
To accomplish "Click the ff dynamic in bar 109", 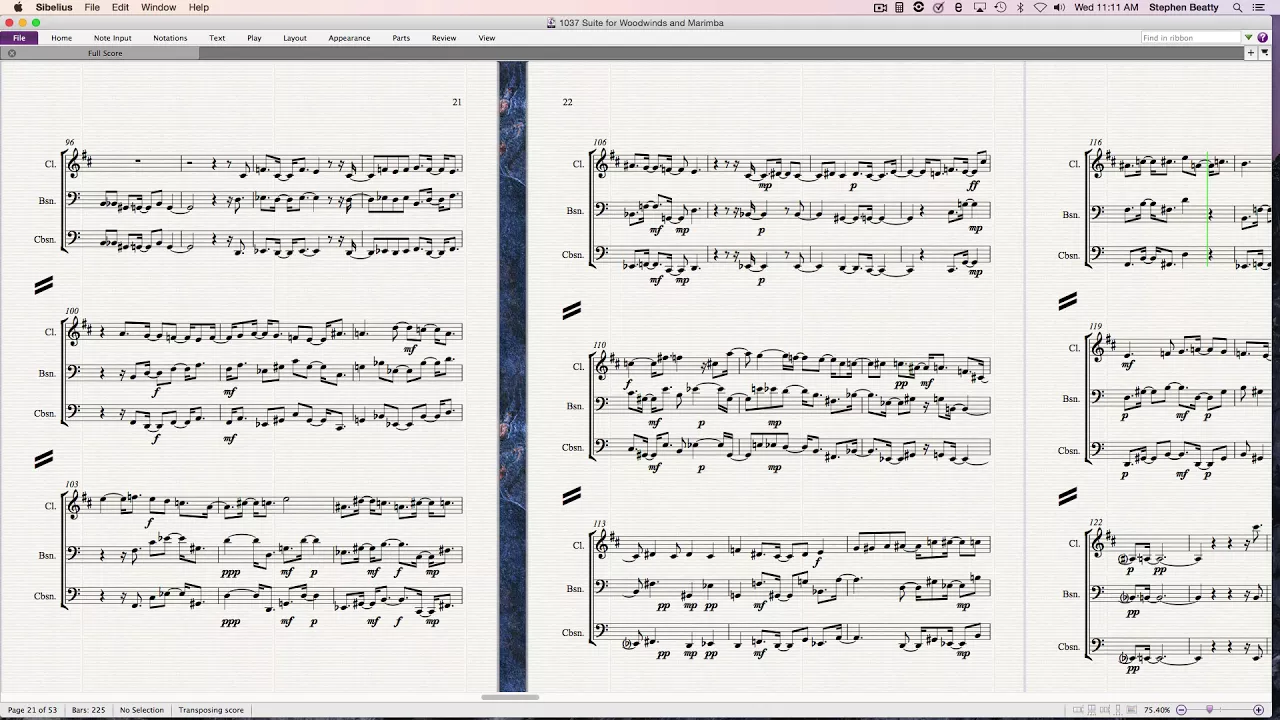I will point(973,185).
